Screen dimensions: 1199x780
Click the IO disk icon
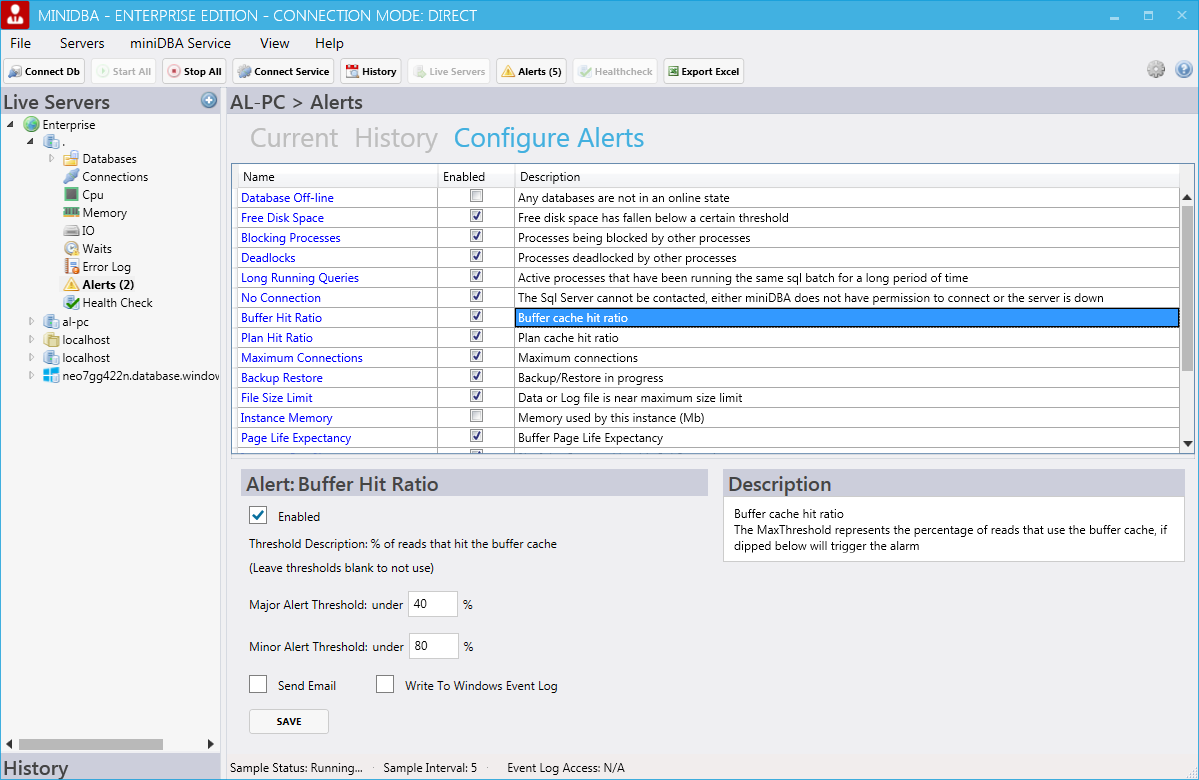tap(71, 230)
